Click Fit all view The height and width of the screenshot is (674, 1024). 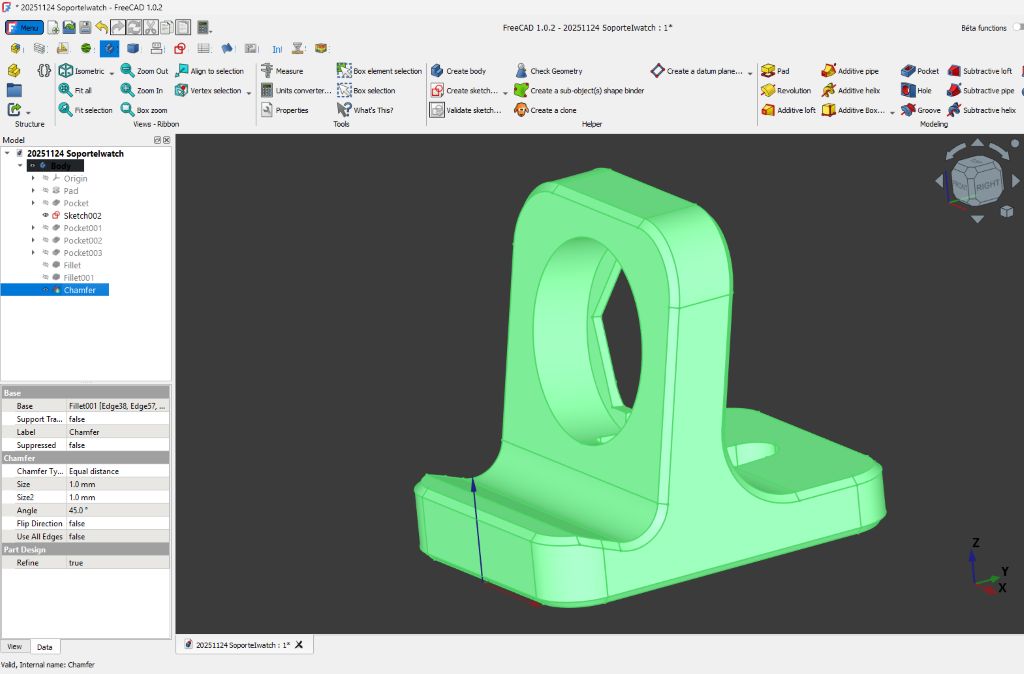click(76, 90)
